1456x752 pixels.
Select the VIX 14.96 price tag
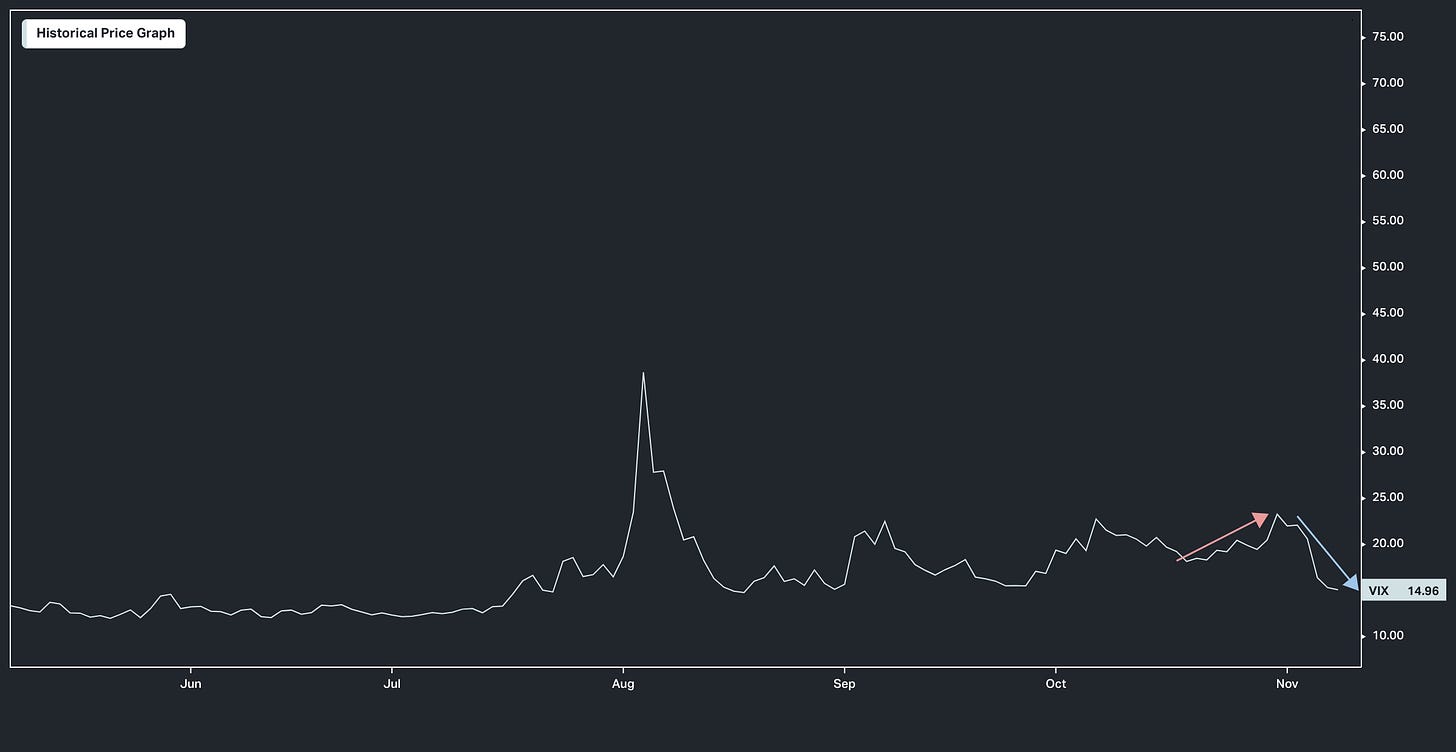[1403, 591]
